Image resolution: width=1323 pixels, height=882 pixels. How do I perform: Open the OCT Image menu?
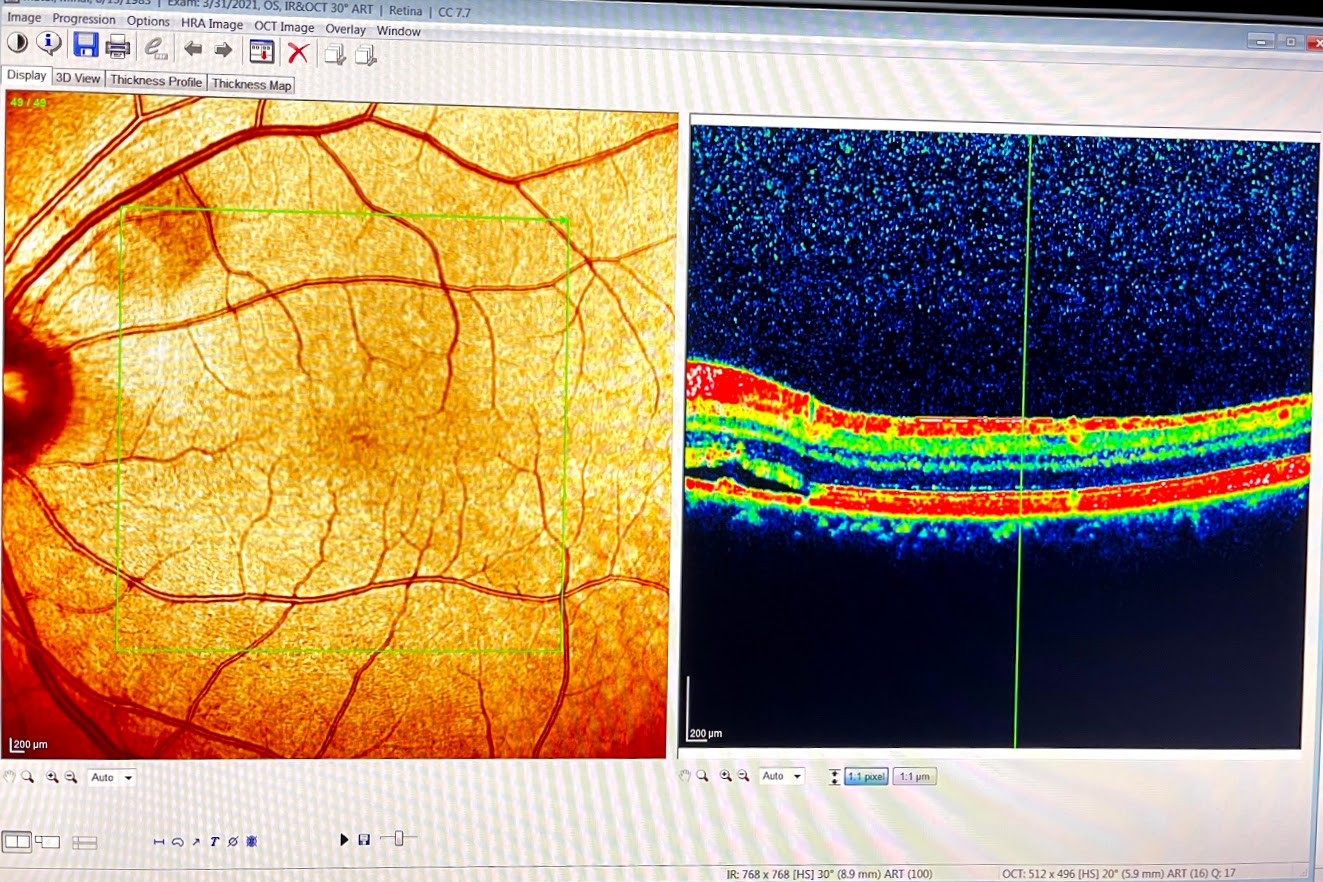(284, 27)
